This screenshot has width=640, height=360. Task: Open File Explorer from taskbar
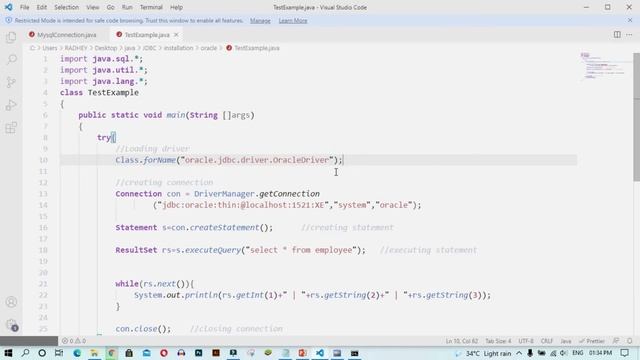pos(94,353)
